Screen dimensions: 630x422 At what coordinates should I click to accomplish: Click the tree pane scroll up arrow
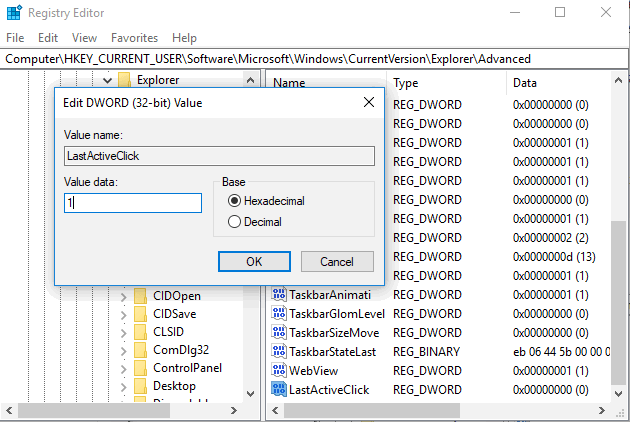250,80
